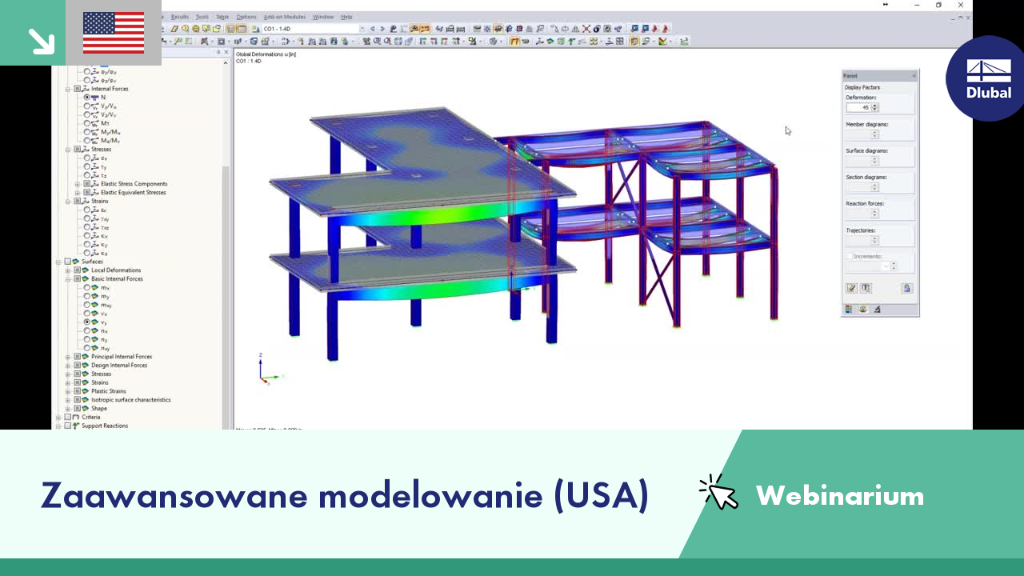Open the filter tab icon in Panel
The image size is (1024, 576).
[x=877, y=310]
